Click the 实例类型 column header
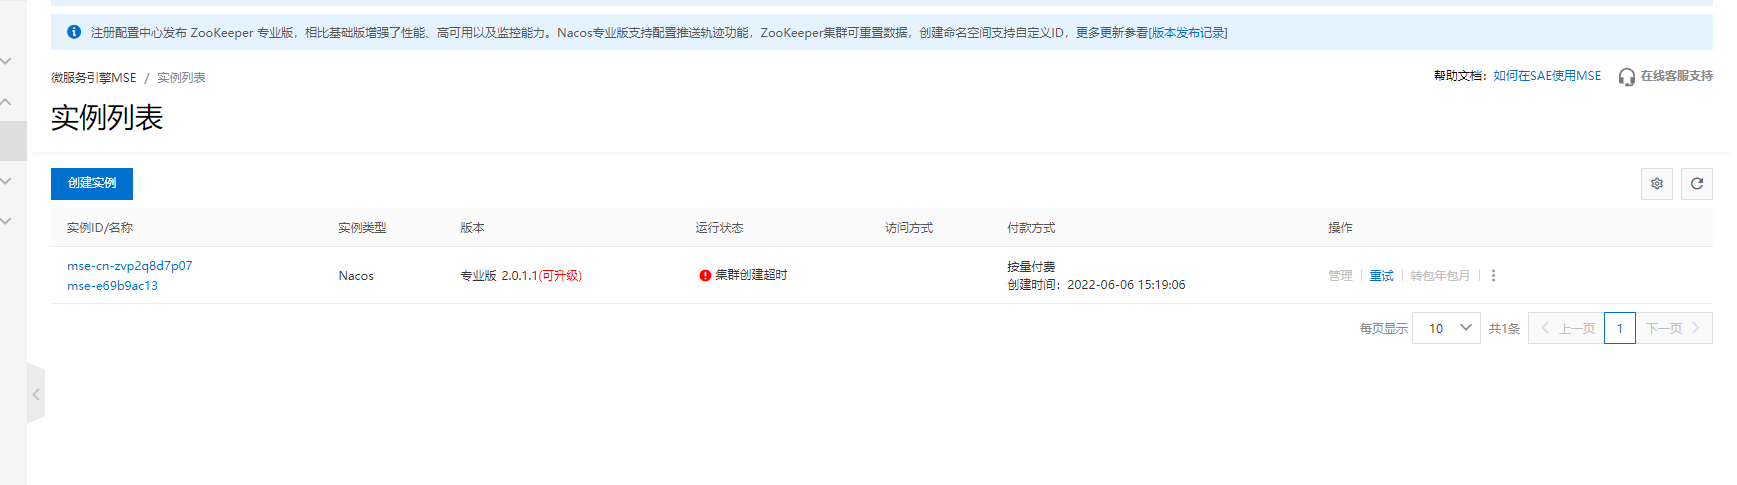This screenshot has height=485, width=1737. tap(362, 228)
